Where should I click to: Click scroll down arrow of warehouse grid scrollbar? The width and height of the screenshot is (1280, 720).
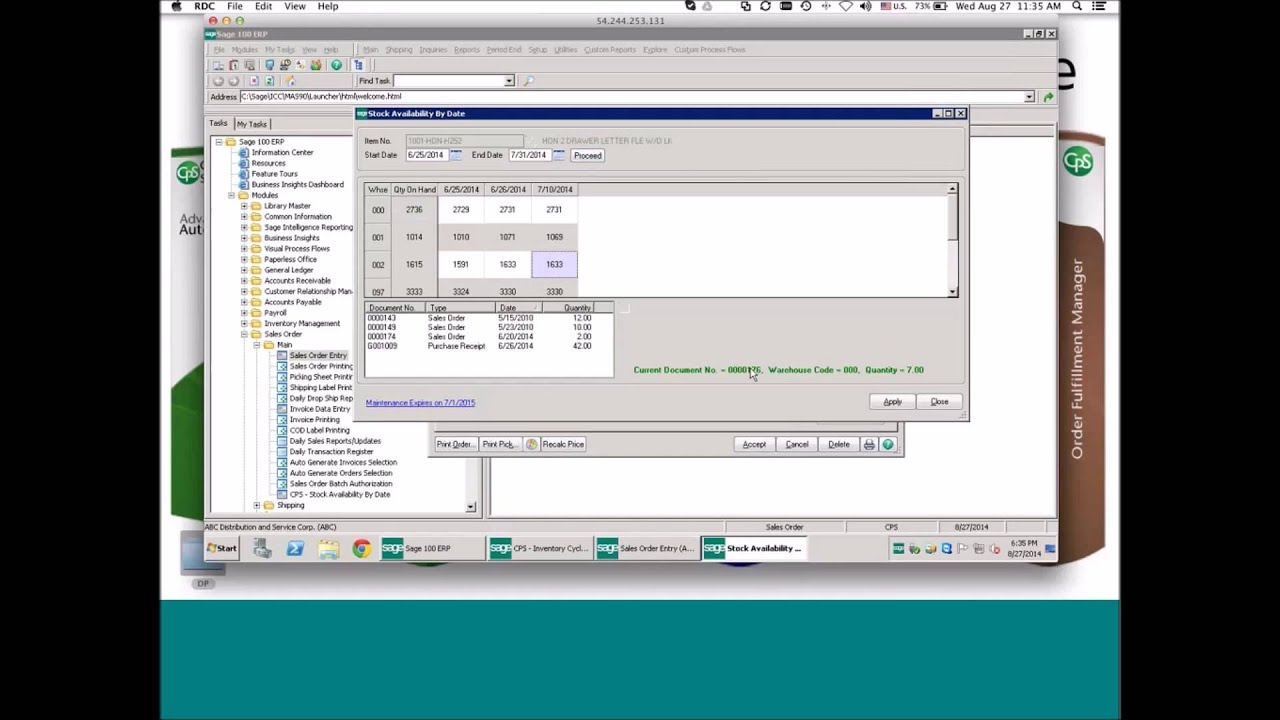pos(952,292)
